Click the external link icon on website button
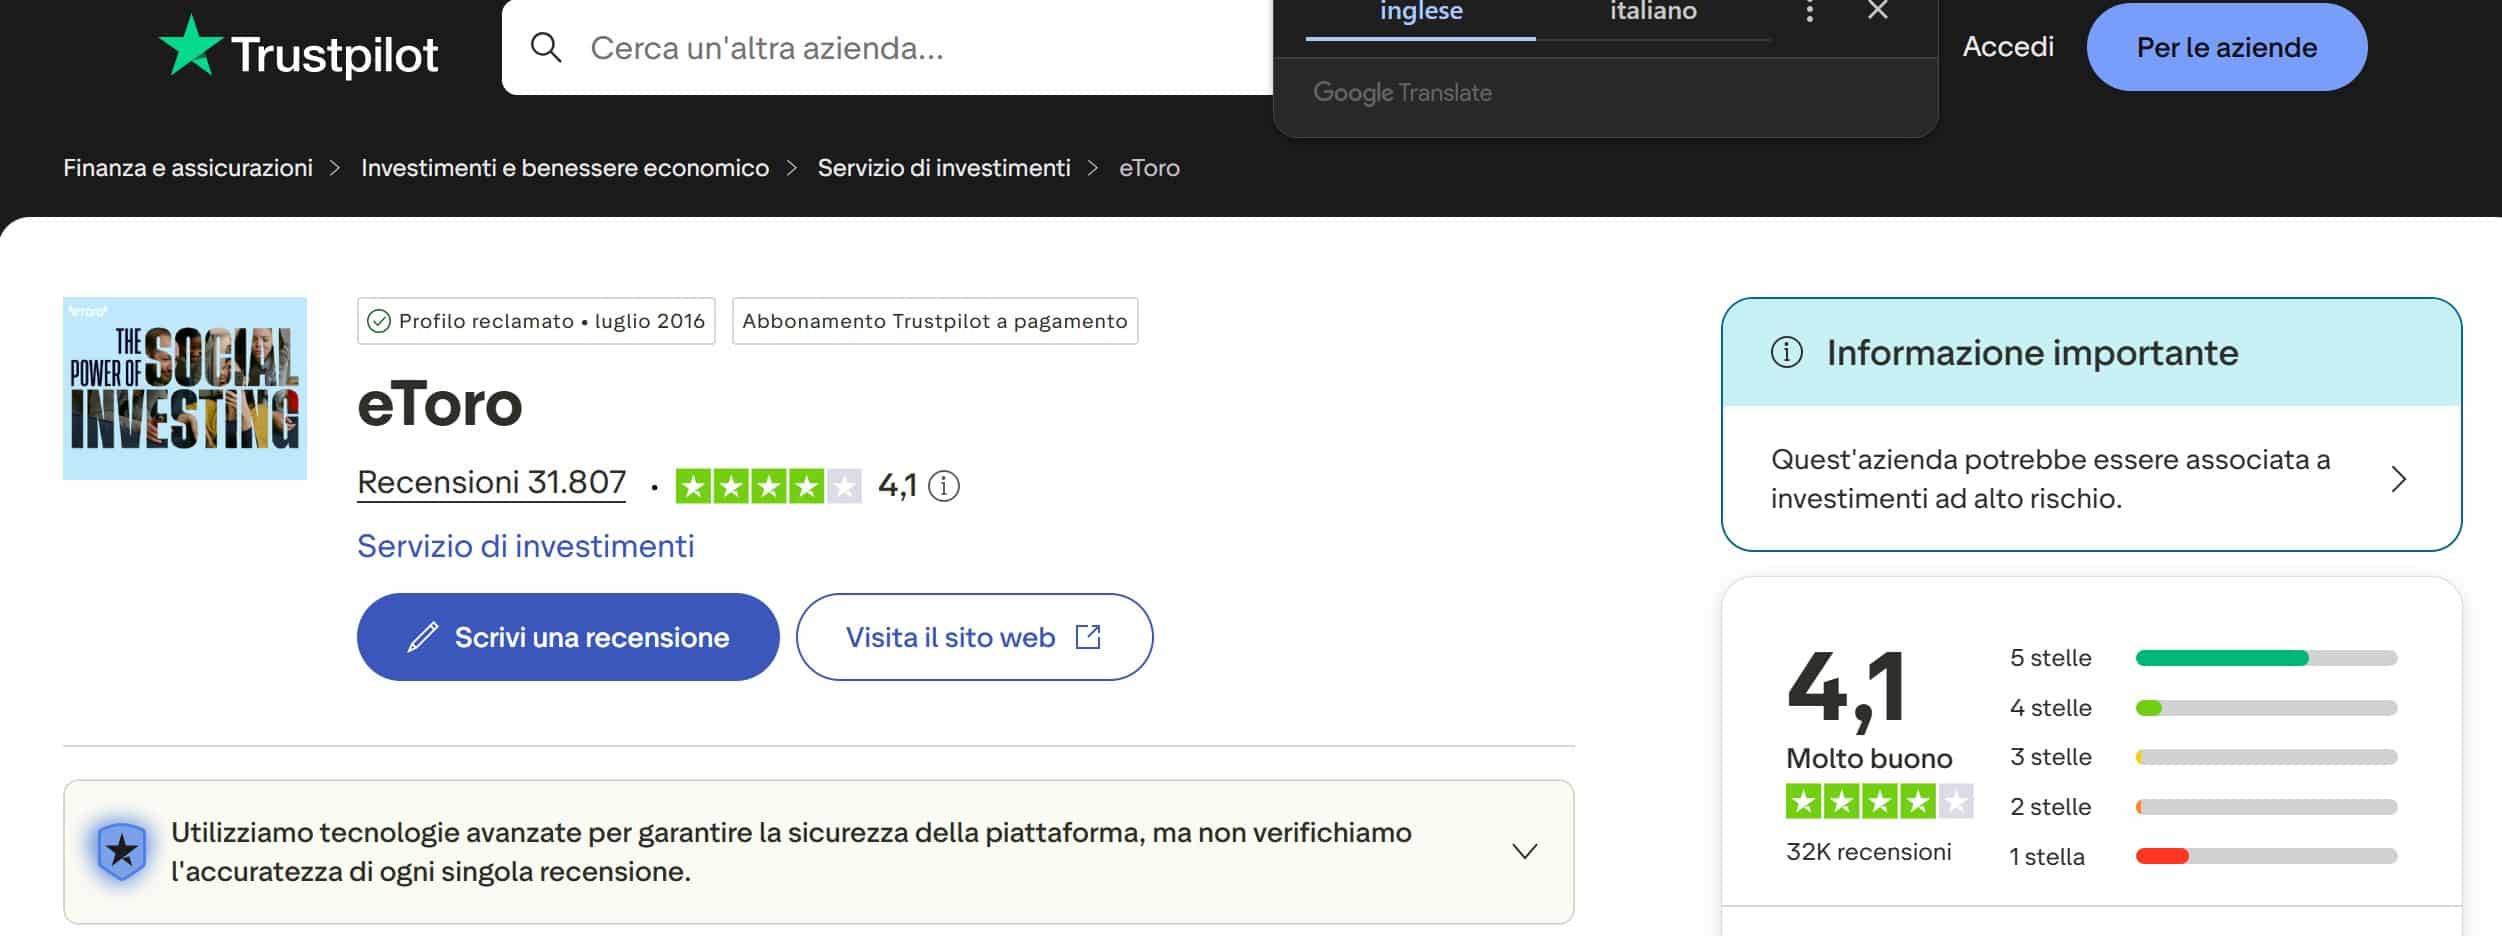The width and height of the screenshot is (2502, 936). click(x=1088, y=637)
